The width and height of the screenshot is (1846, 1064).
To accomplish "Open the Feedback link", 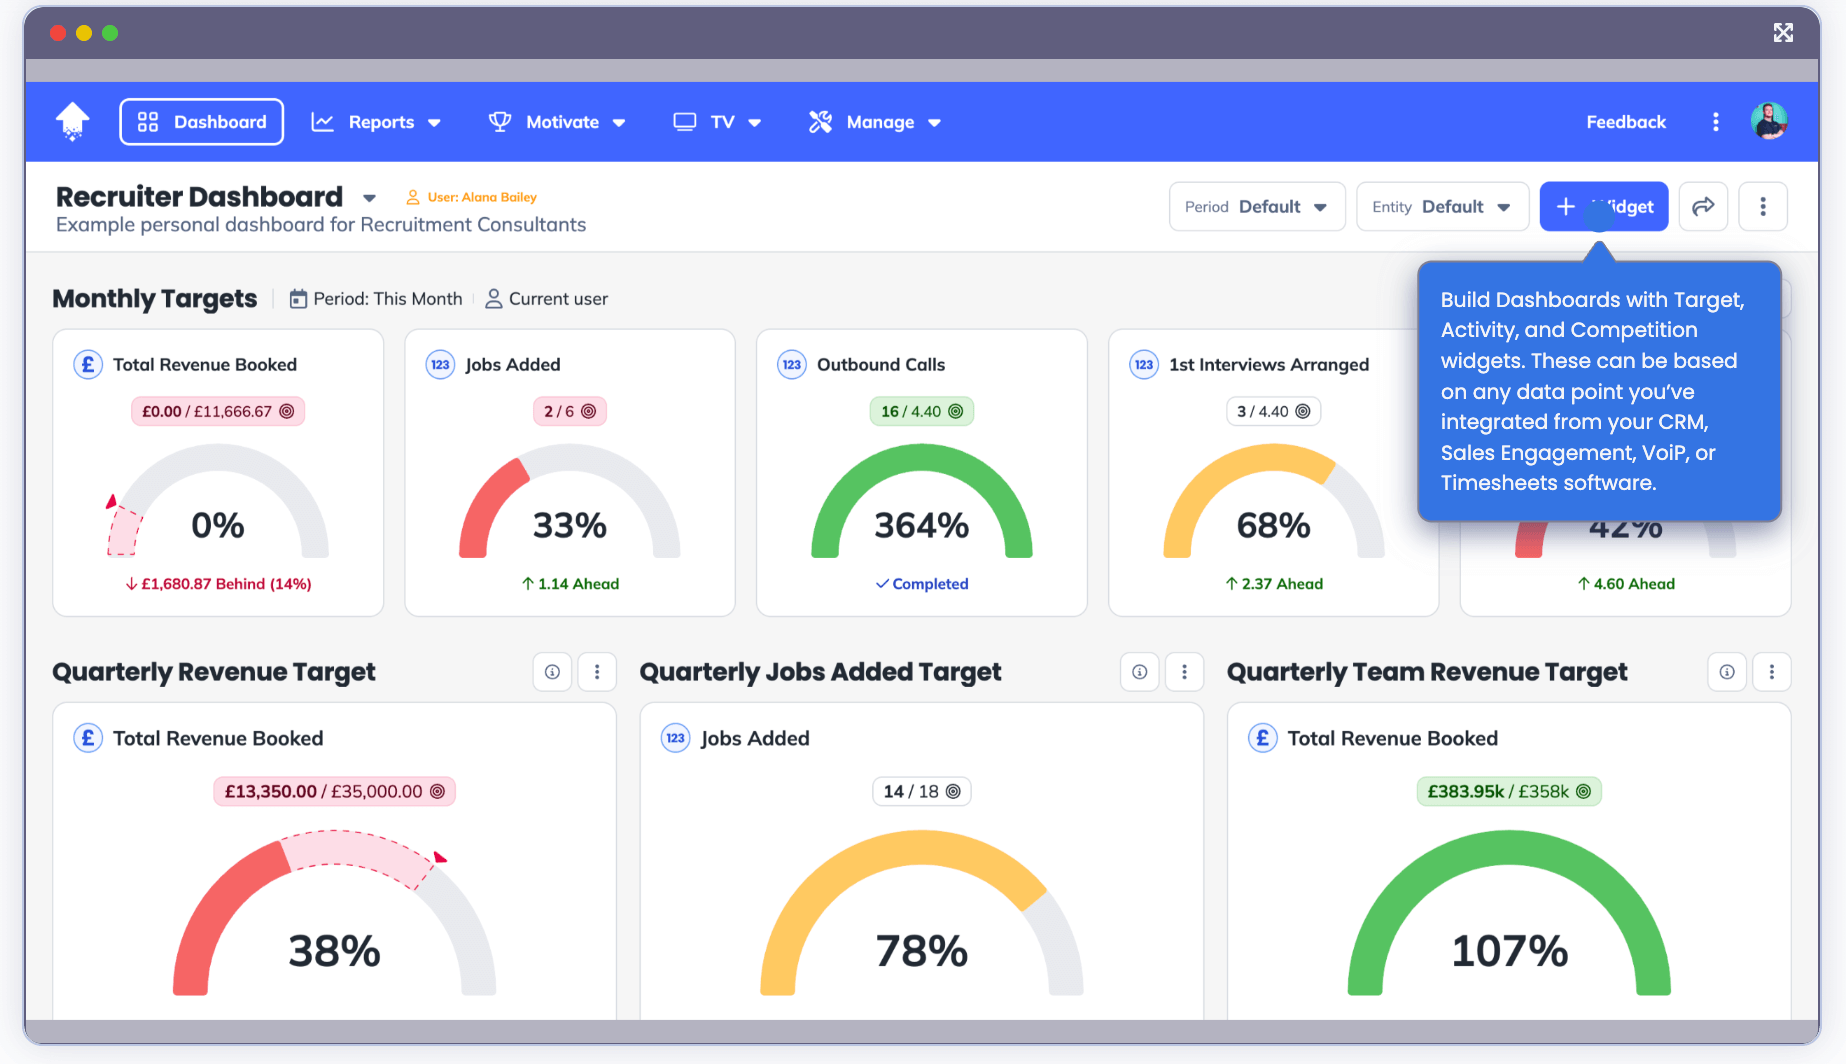I will (1625, 121).
